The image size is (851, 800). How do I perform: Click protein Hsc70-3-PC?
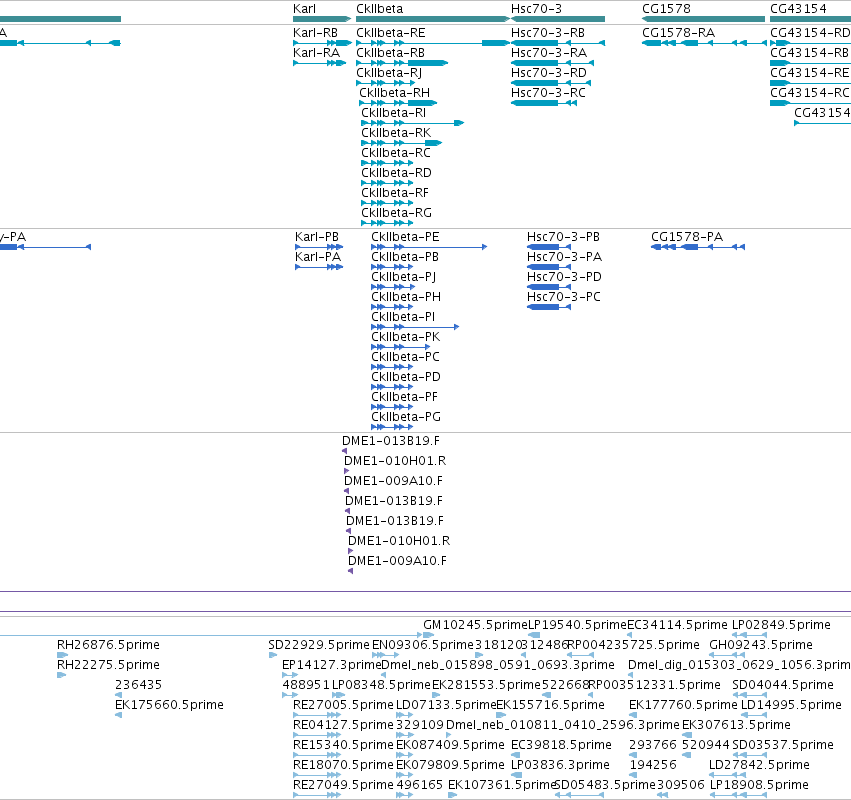(x=564, y=297)
